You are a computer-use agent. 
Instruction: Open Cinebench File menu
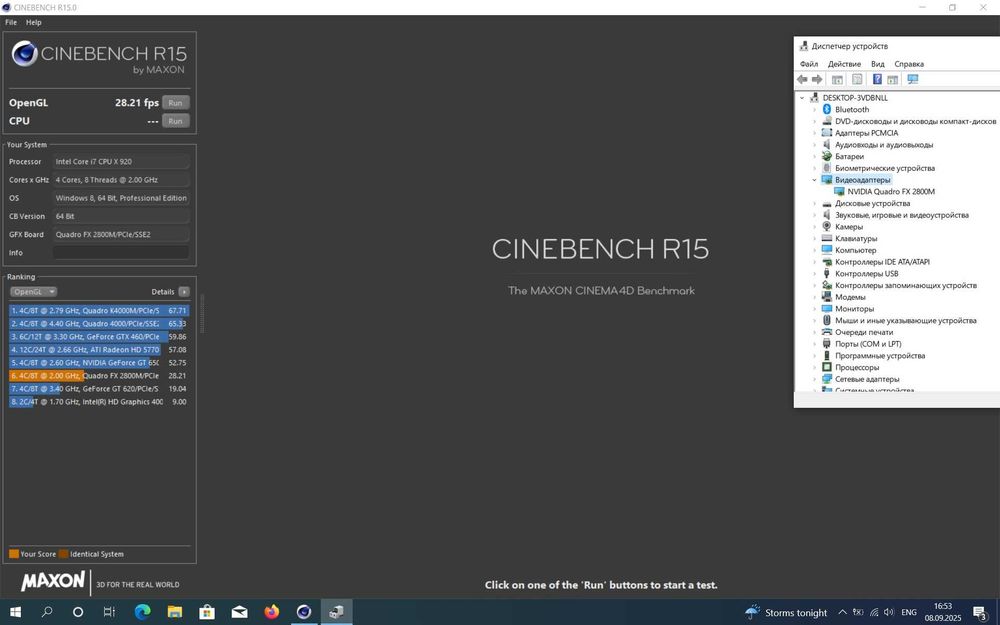pos(11,22)
